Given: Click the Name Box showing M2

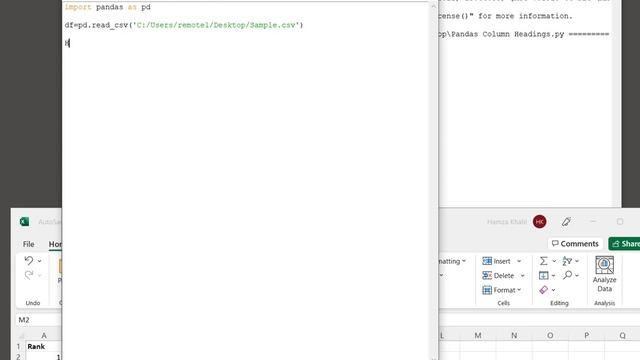Looking at the screenshot, I should pyautogui.click(x=38, y=320).
